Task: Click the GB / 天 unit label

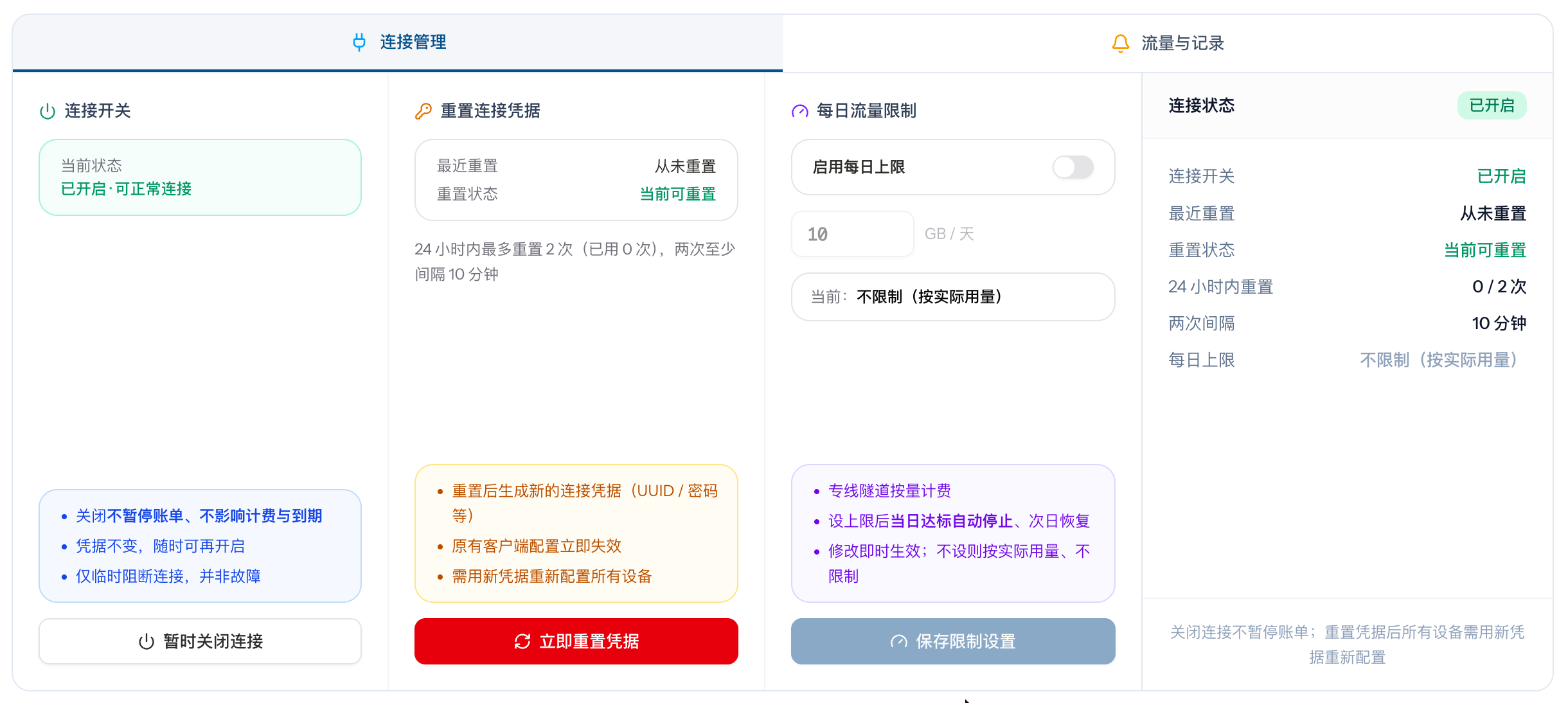Action: [x=949, y=234]
